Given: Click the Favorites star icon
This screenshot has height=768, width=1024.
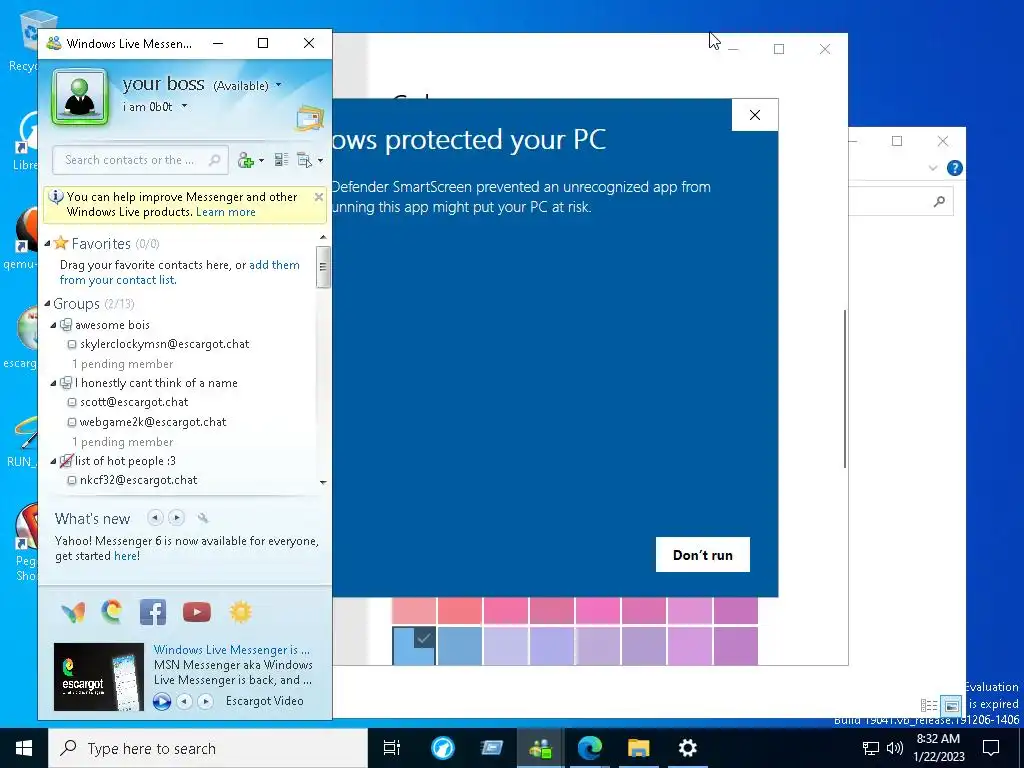Looking at the screenshot, I should 61,243.
